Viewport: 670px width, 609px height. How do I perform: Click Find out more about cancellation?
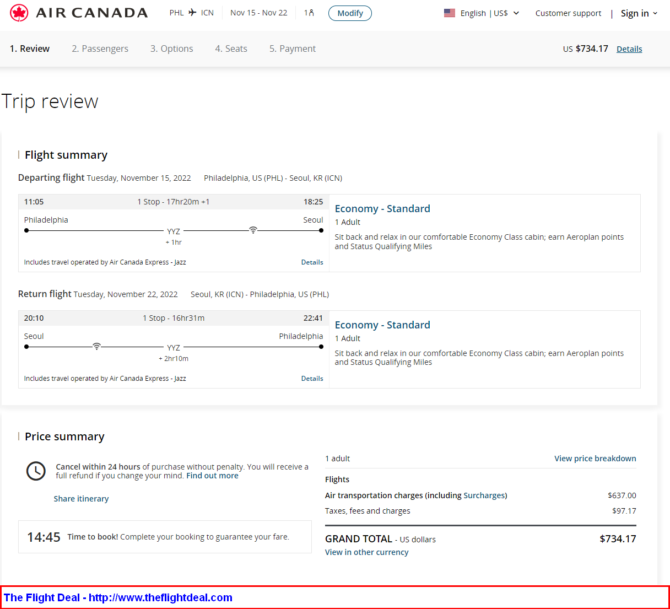[212, 476]
